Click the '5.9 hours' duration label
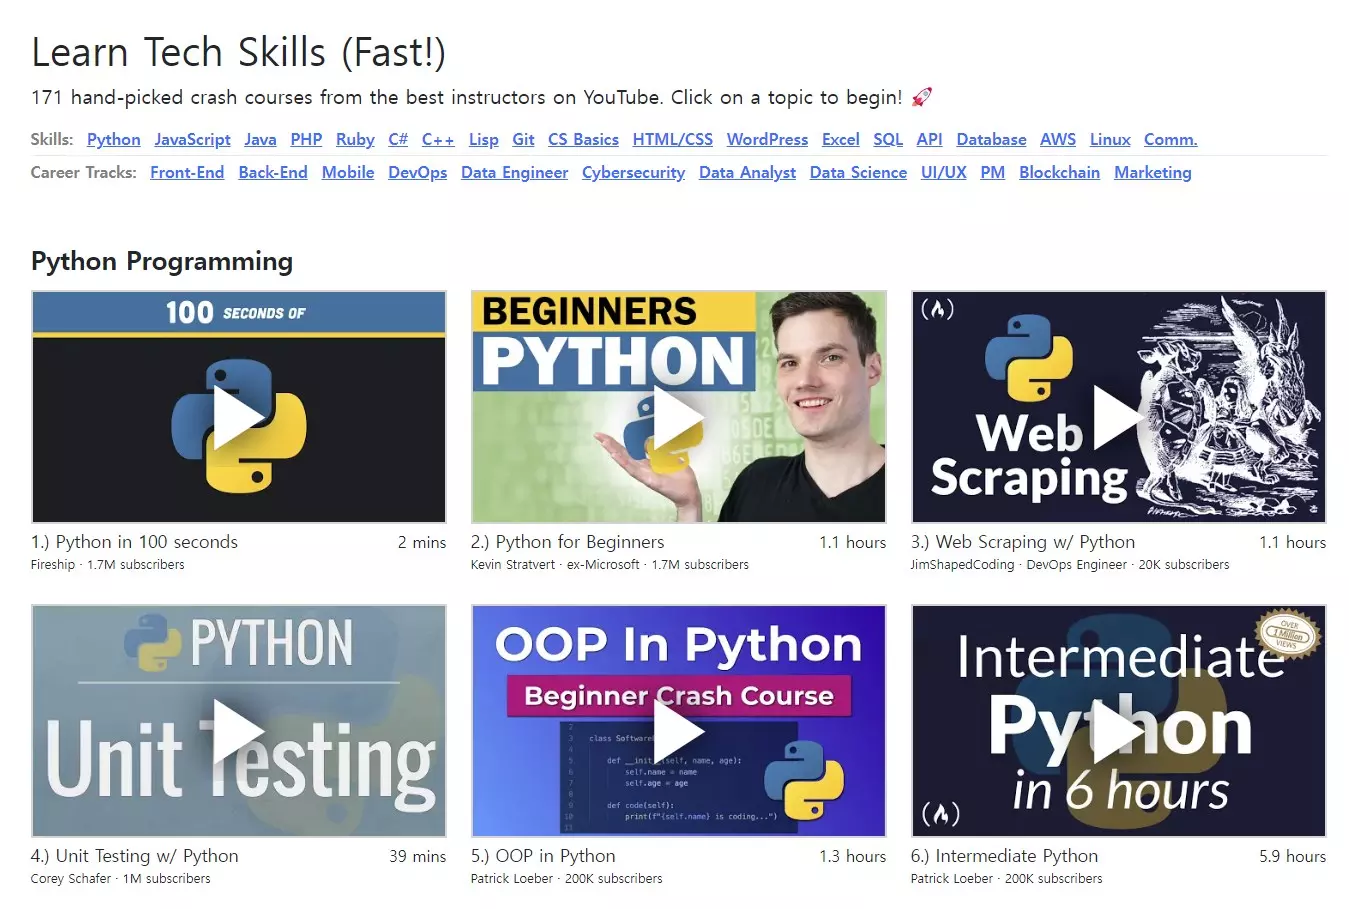Screen dimensions: 1349x909 point(1293,856)
